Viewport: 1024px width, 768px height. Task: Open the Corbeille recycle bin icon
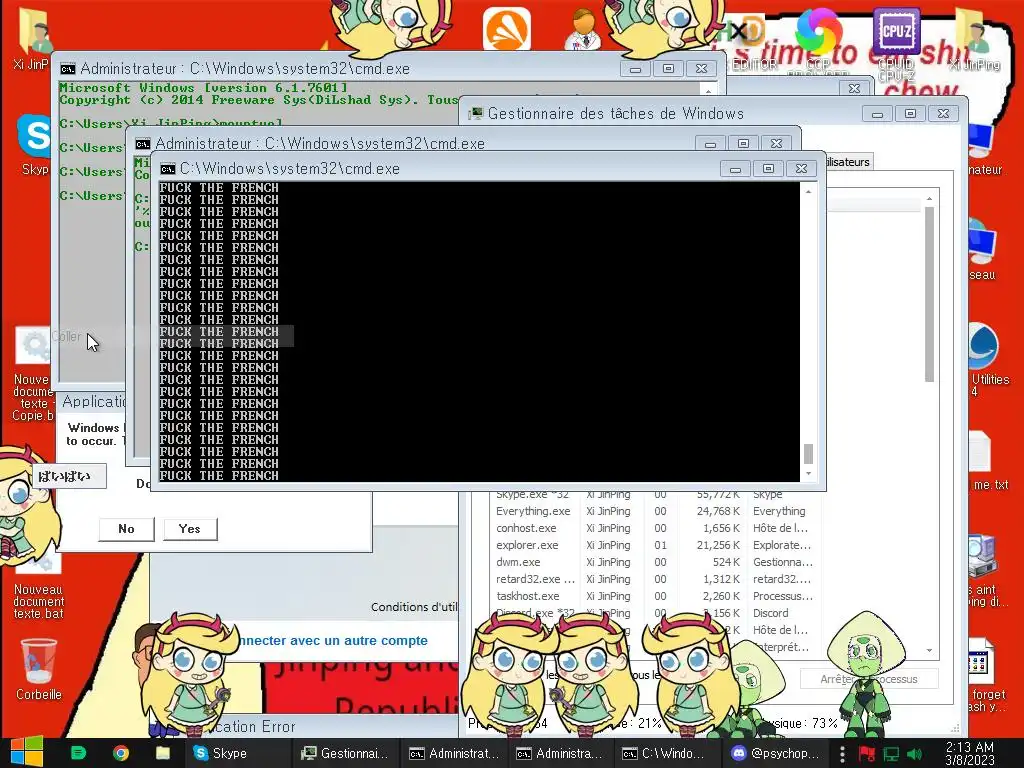click(x=39, y=669)
